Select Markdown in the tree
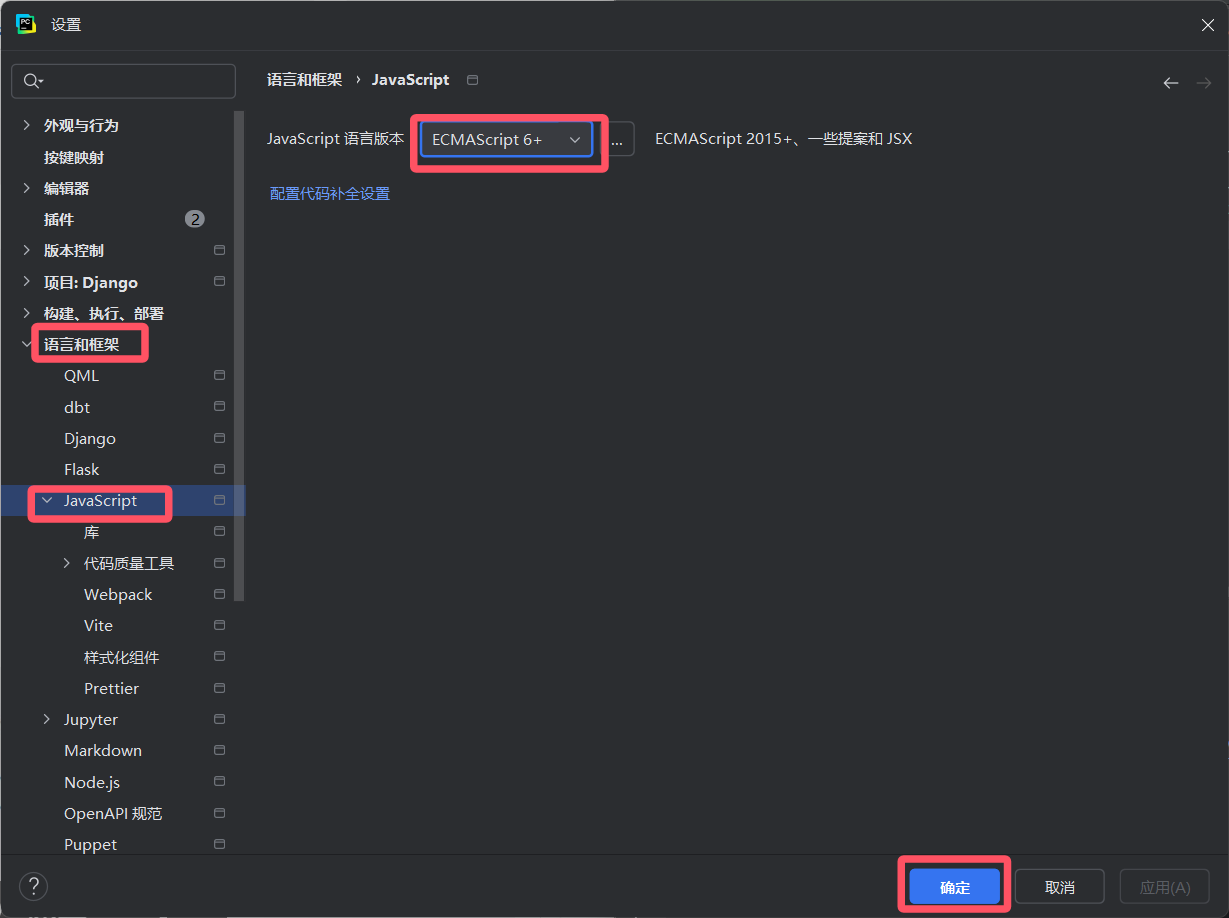 click(103, 750)
